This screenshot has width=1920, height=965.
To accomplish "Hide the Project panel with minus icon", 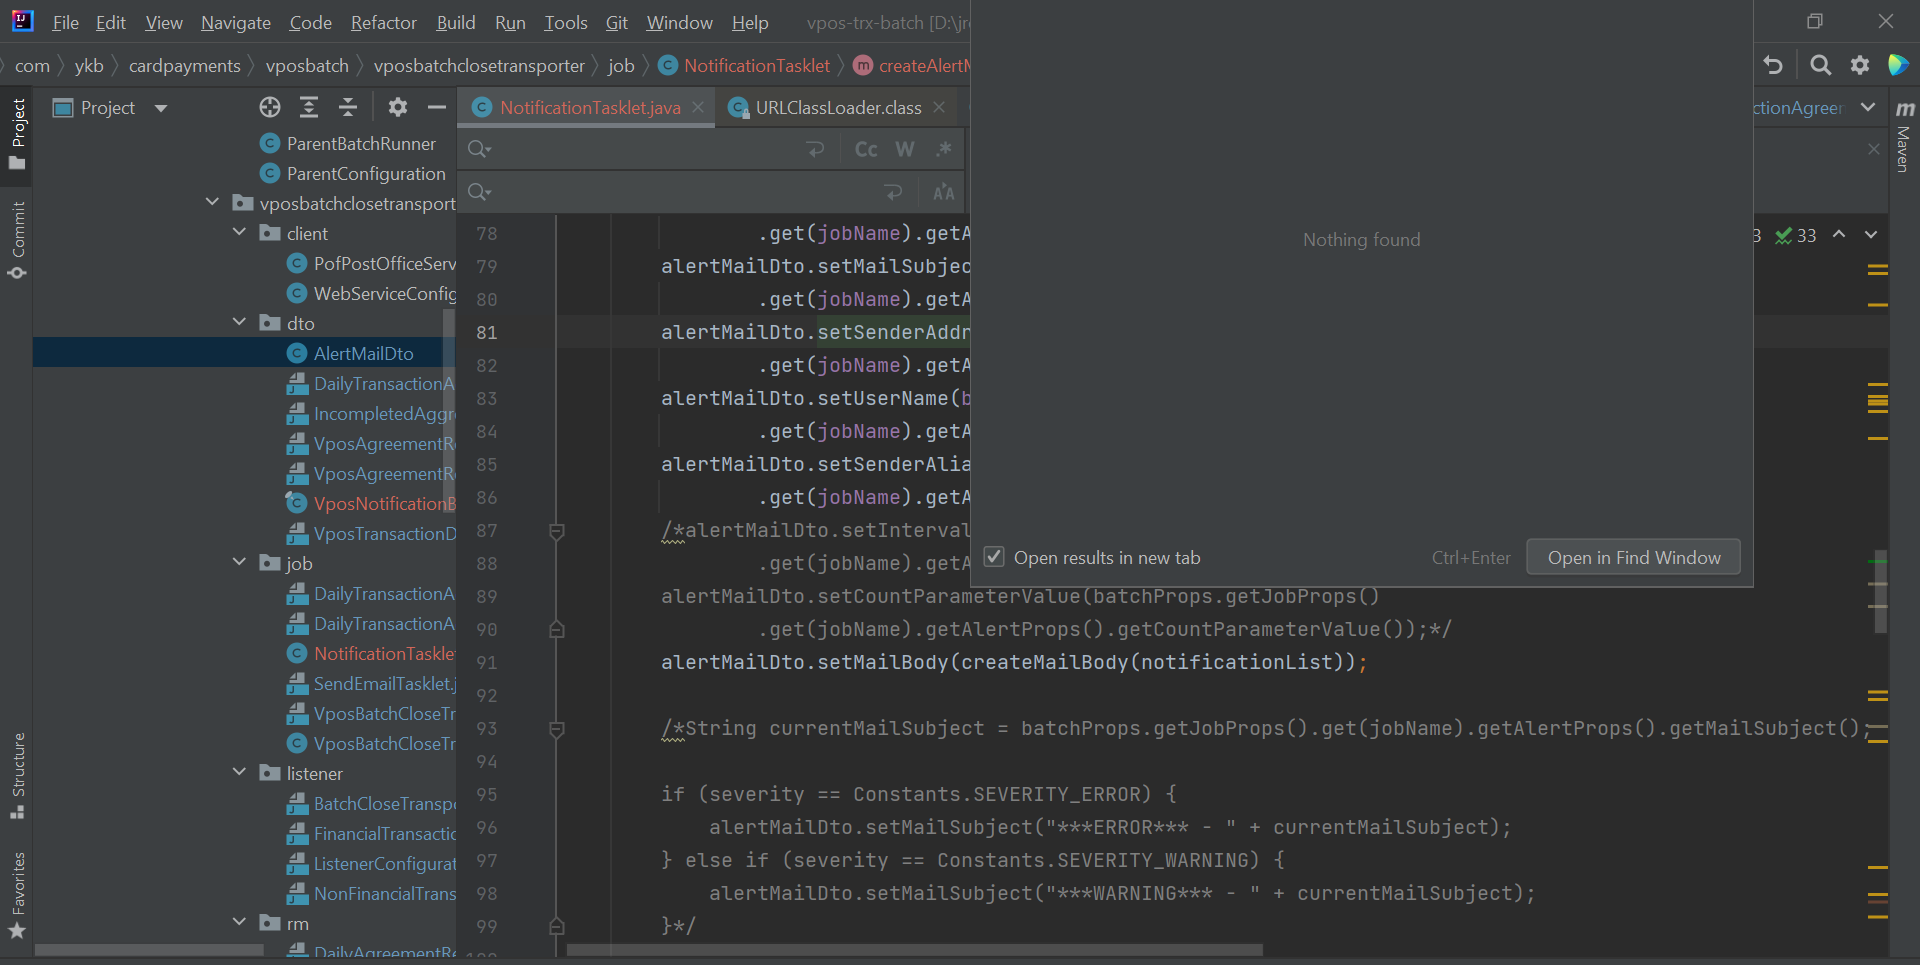I will click(436, 107).
